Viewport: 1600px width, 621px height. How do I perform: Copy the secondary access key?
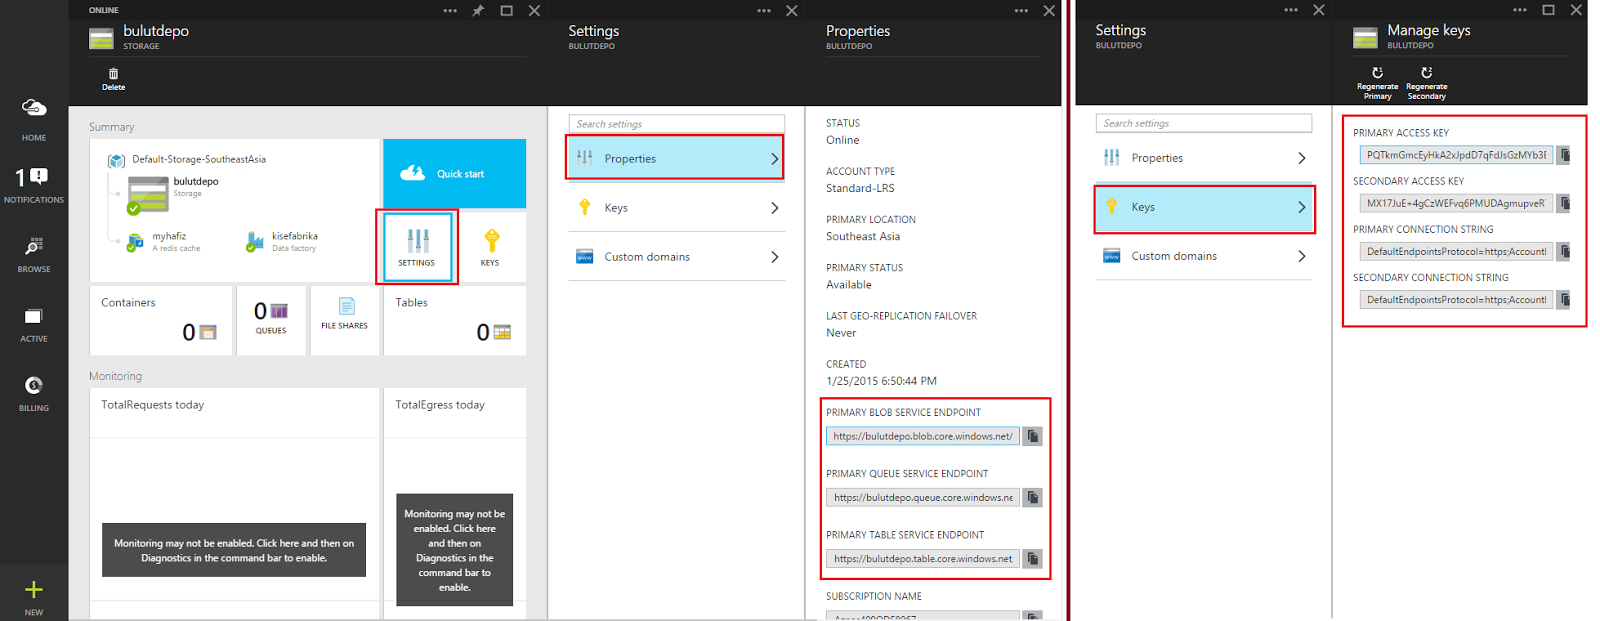tap(1564, 203)
